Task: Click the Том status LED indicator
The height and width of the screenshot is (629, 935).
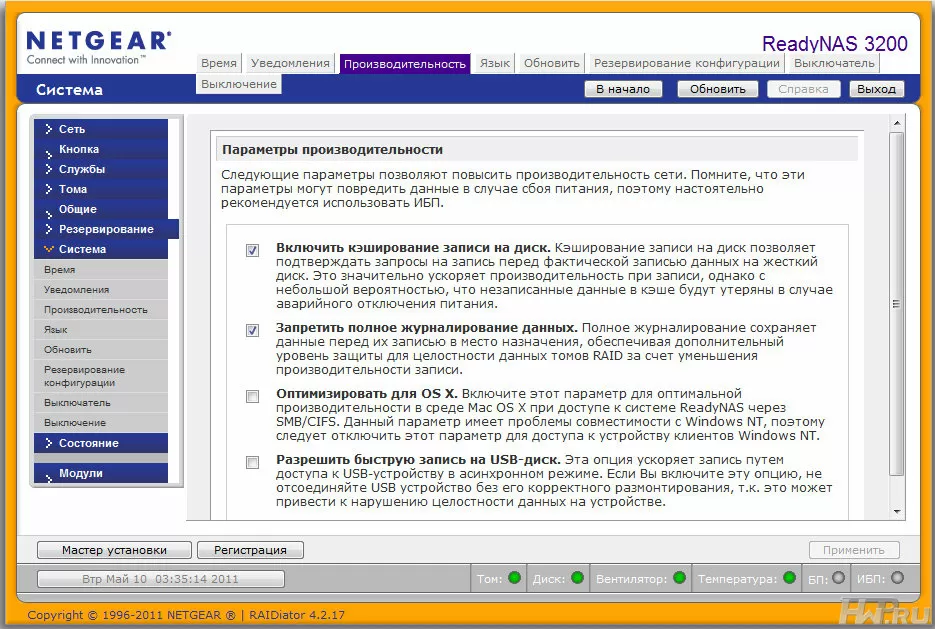Action: pos(514,578)
